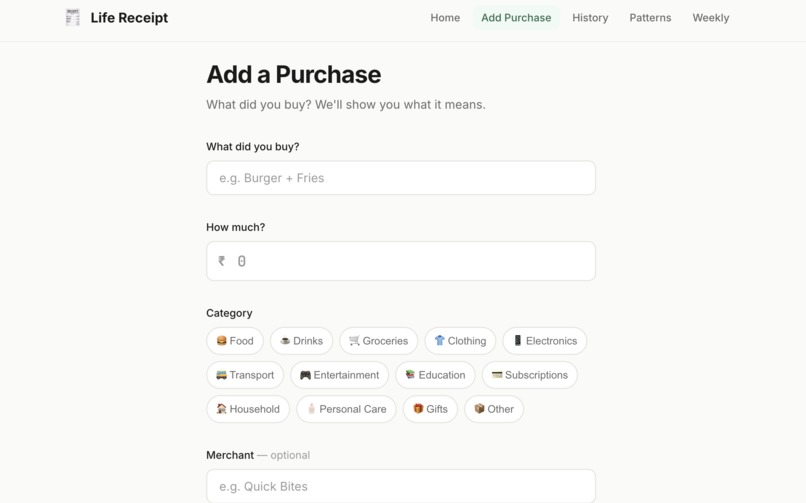Pick the Clothing category chip
Screen dimensions: 806x503
pyautogui.click(x=460, y=341)
